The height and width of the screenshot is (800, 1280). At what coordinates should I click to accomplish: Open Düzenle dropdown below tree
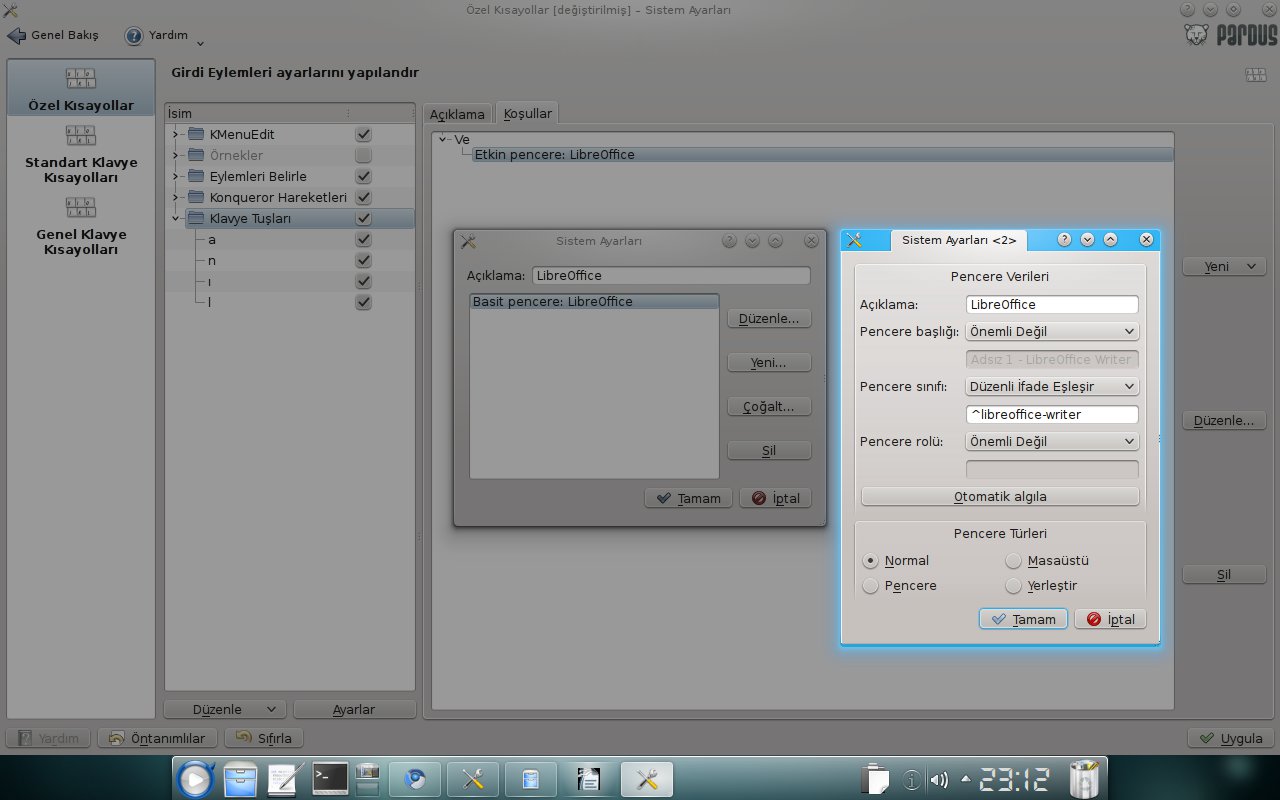pyautogui.click(x=226, y=709)
